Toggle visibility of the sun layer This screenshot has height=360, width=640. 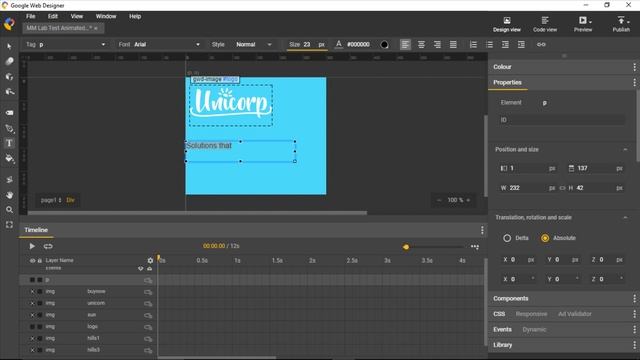coord(32,315)
